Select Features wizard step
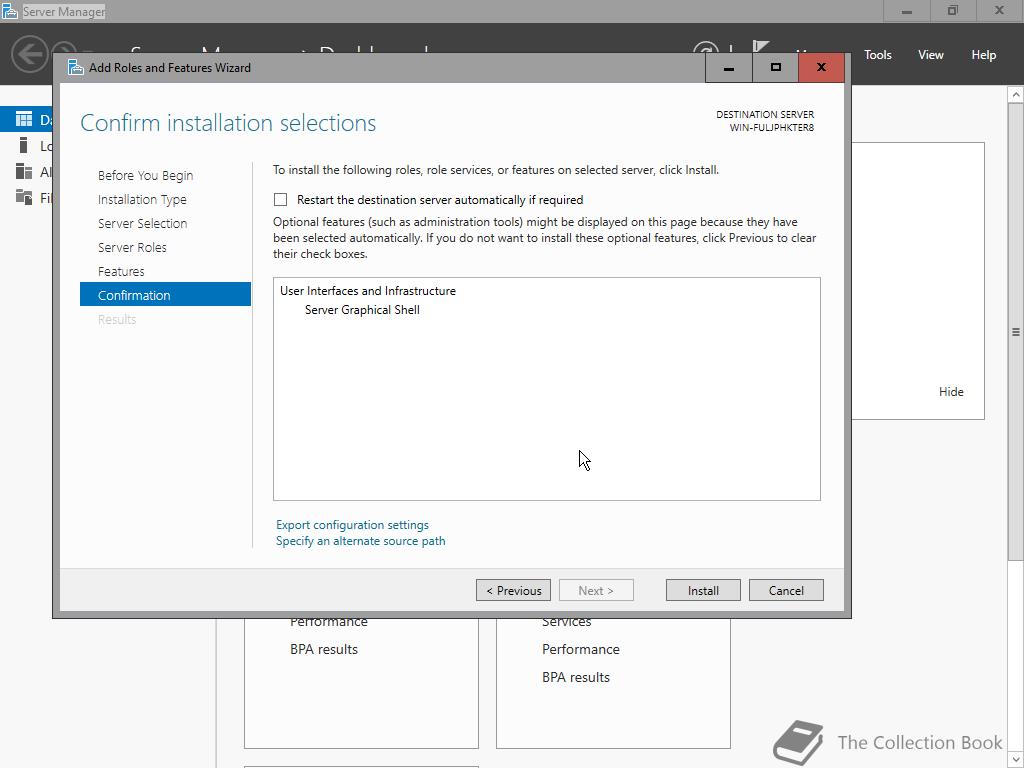The width and height of the screenshot is (1024, 768). (121, 271)
